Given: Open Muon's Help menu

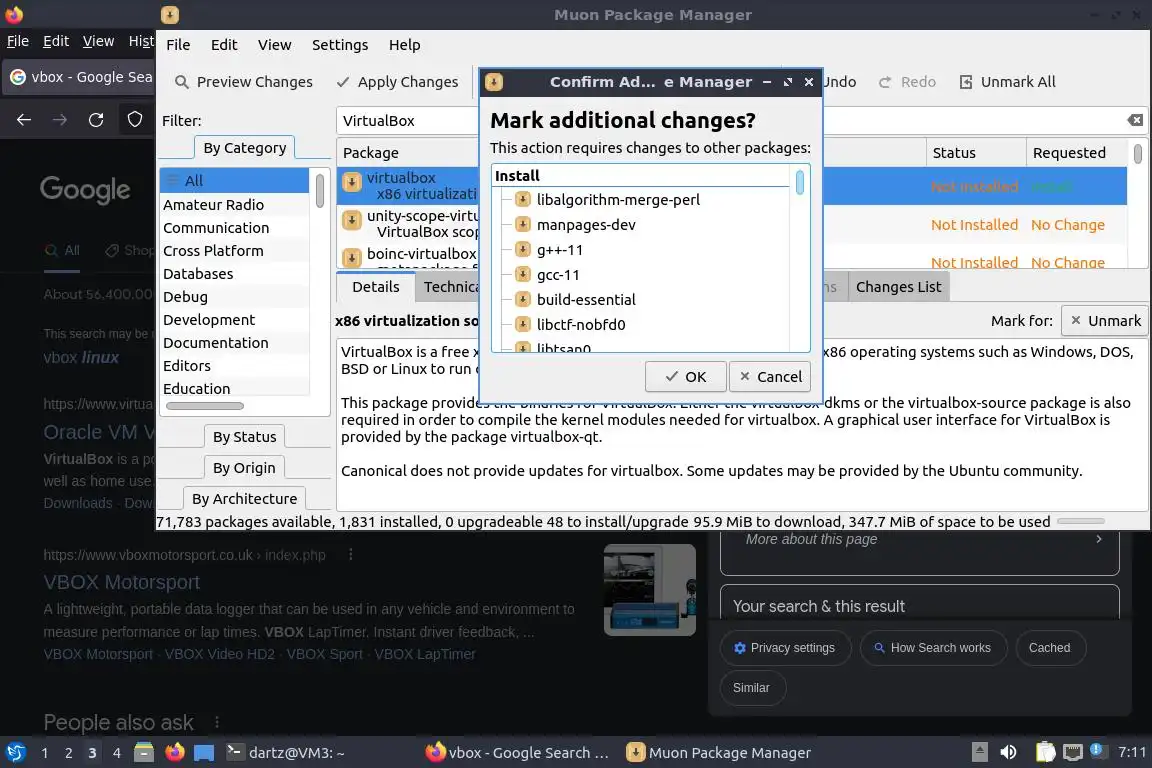Looking at the screenshot, I should pos(404,45).
